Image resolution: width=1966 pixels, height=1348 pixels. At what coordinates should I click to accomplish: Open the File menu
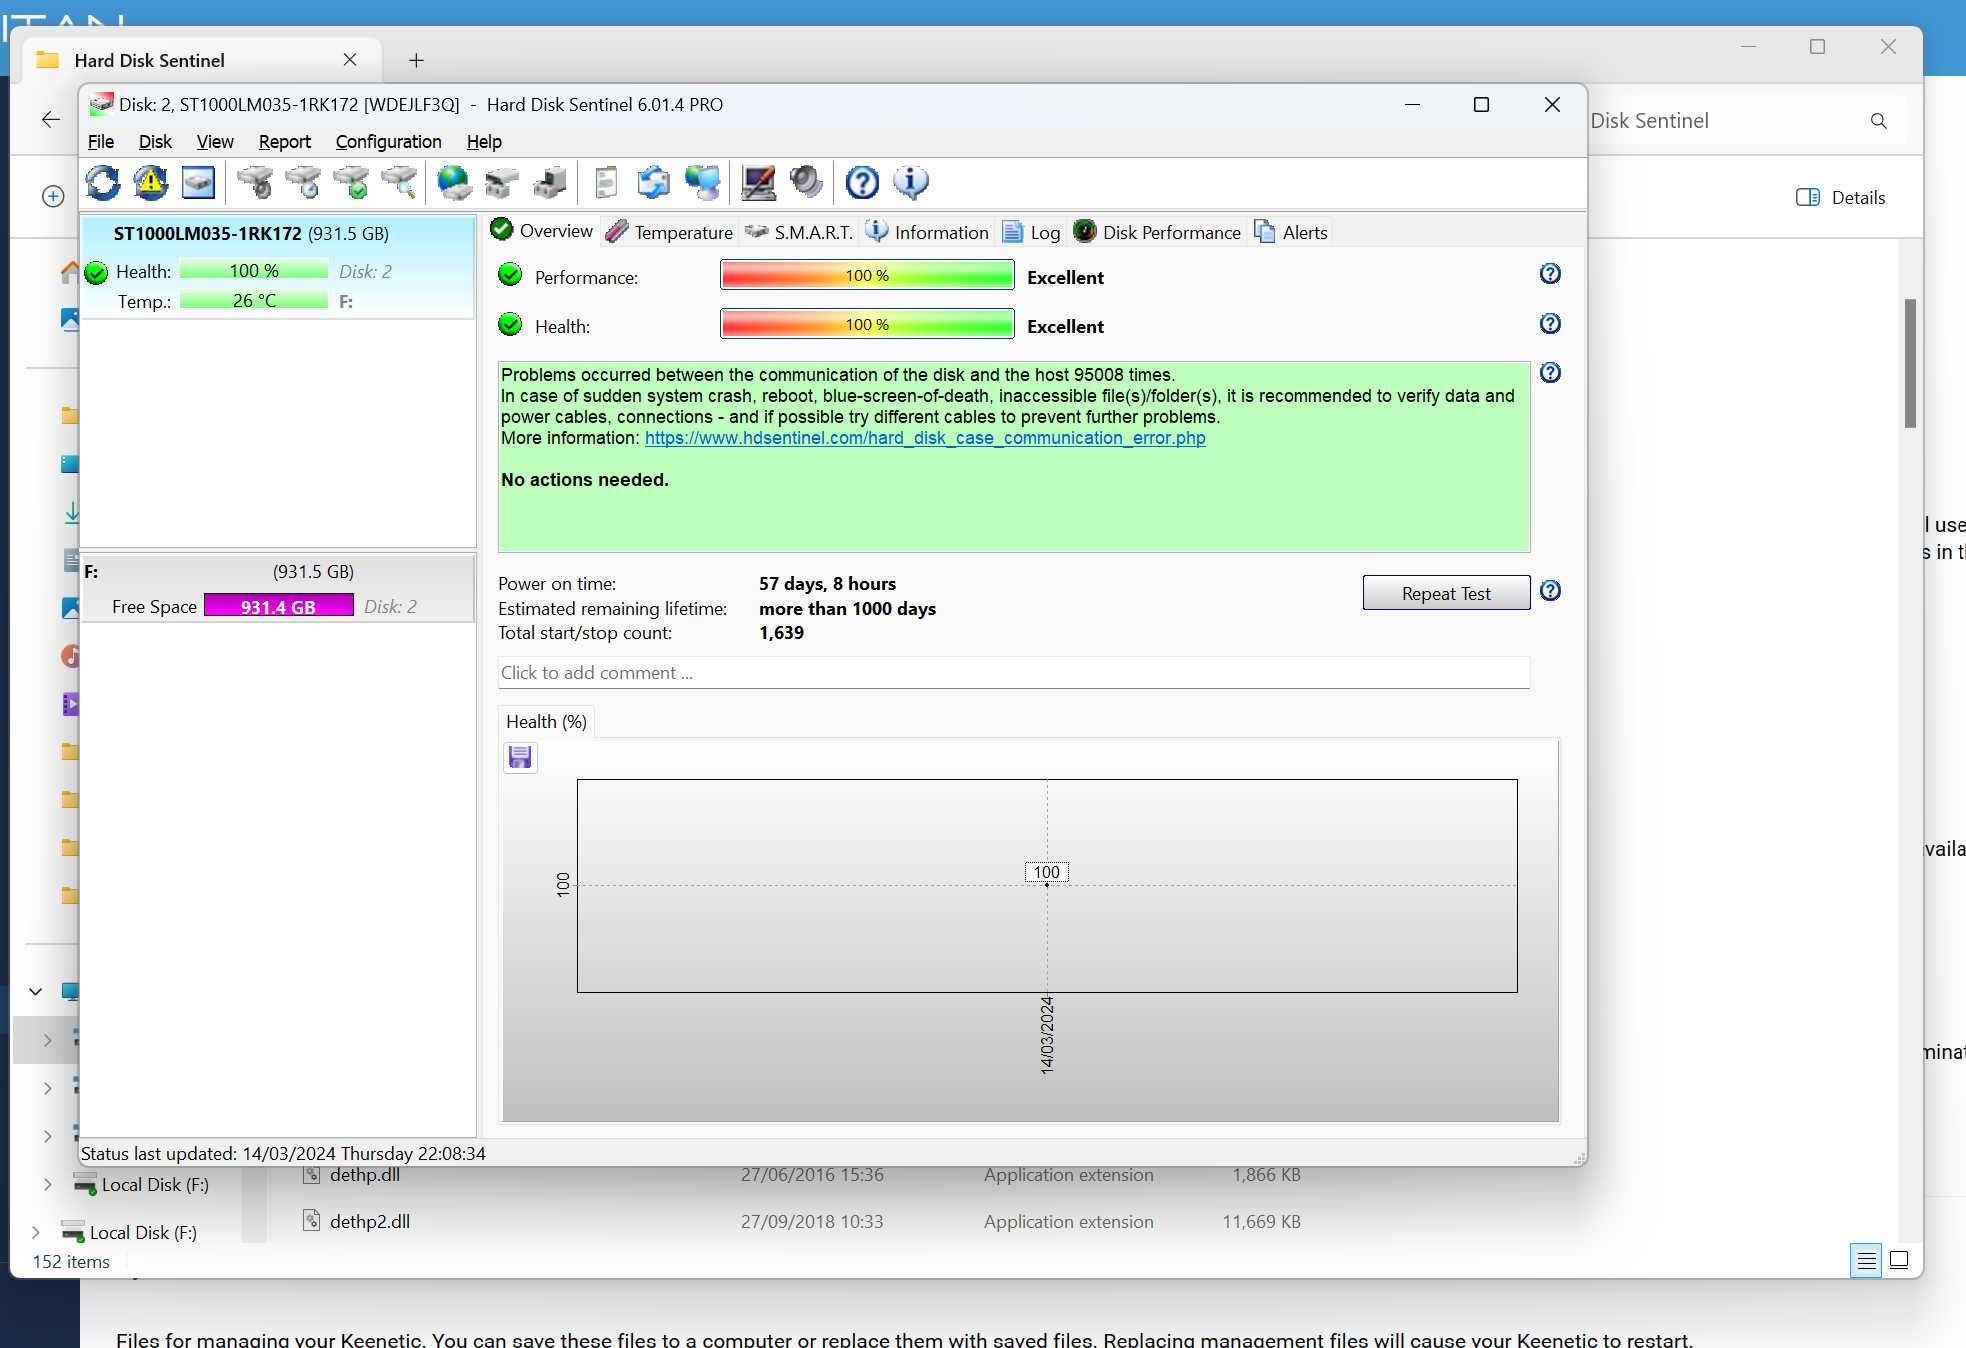pos(101,142)
